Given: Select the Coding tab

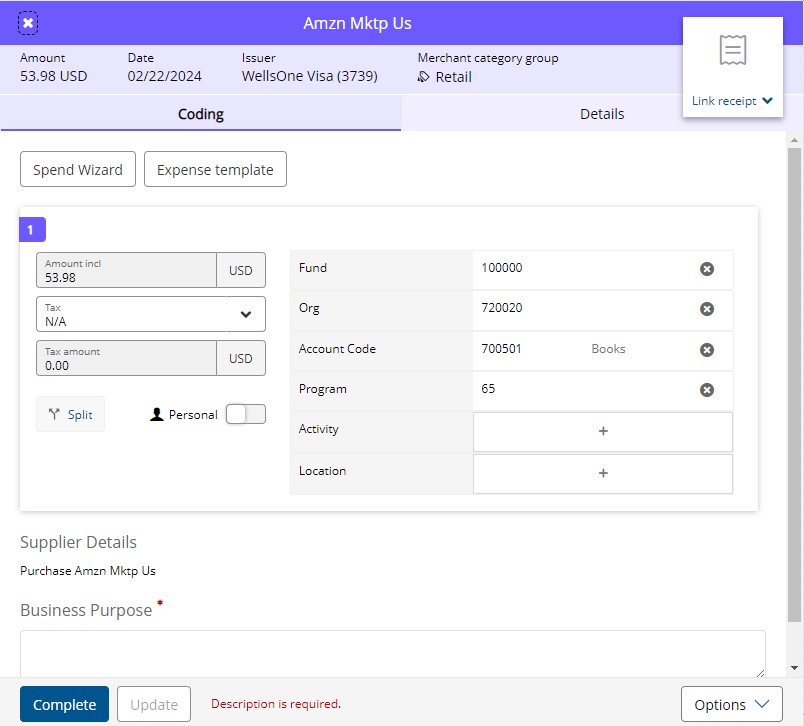Looking at the screenshot, I should tap(201, 114).
